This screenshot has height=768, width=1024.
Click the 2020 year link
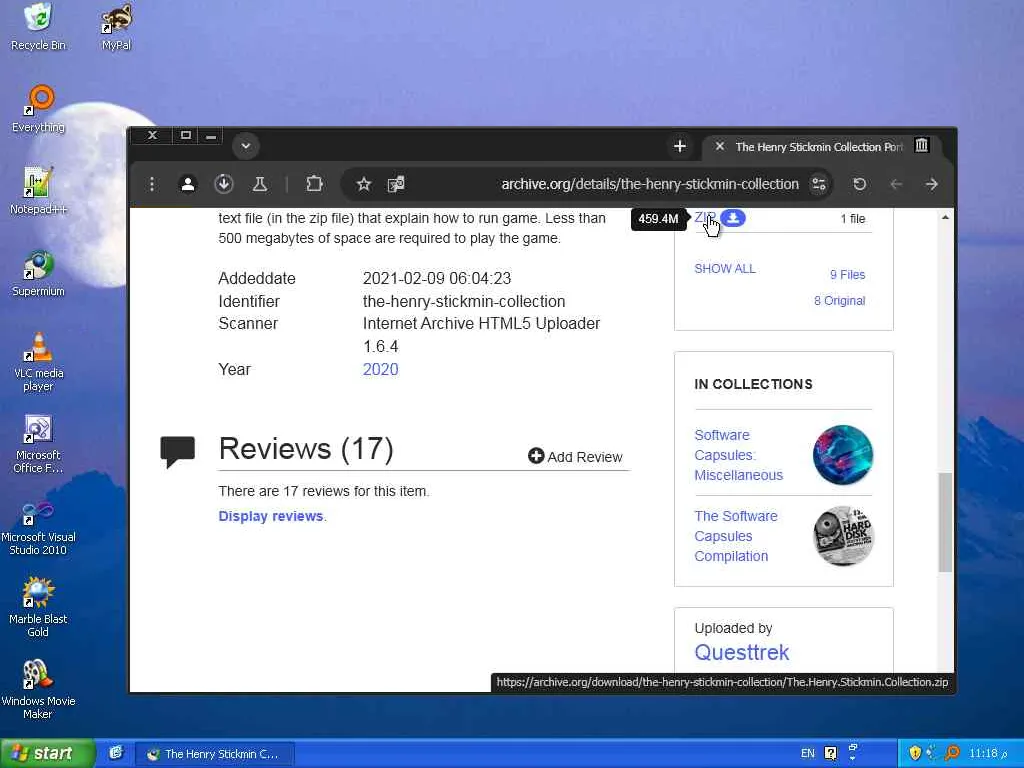click(x=380, y=370)
